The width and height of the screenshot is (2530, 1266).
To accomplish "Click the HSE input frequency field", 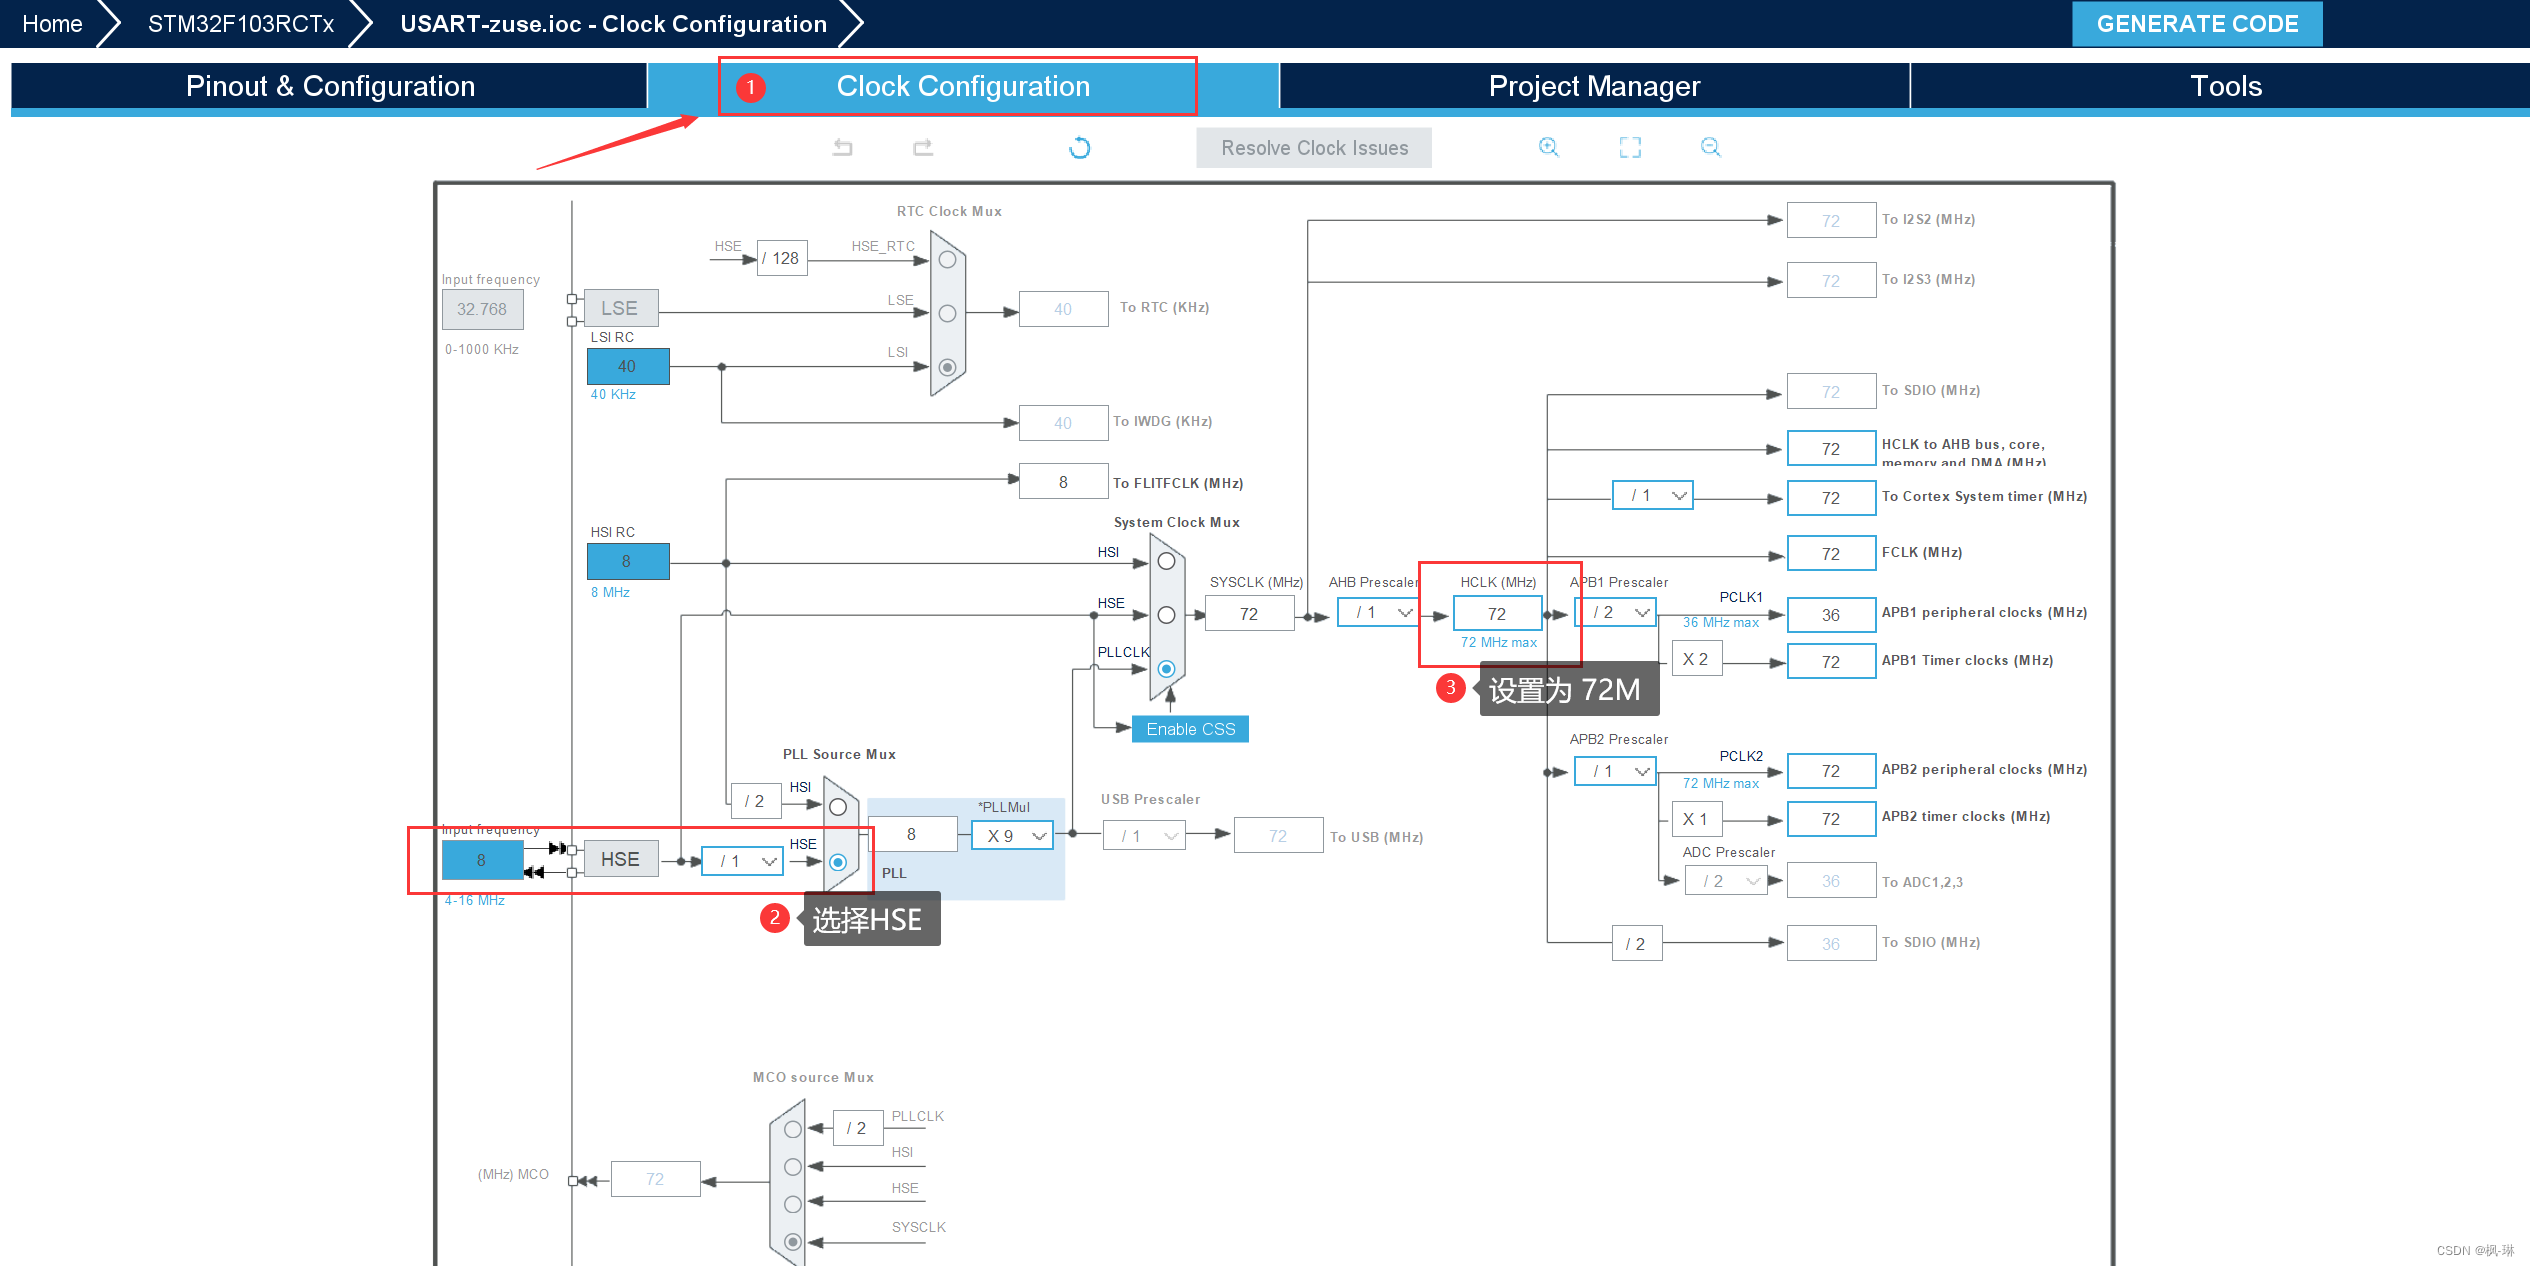I will tap(482, 860).
